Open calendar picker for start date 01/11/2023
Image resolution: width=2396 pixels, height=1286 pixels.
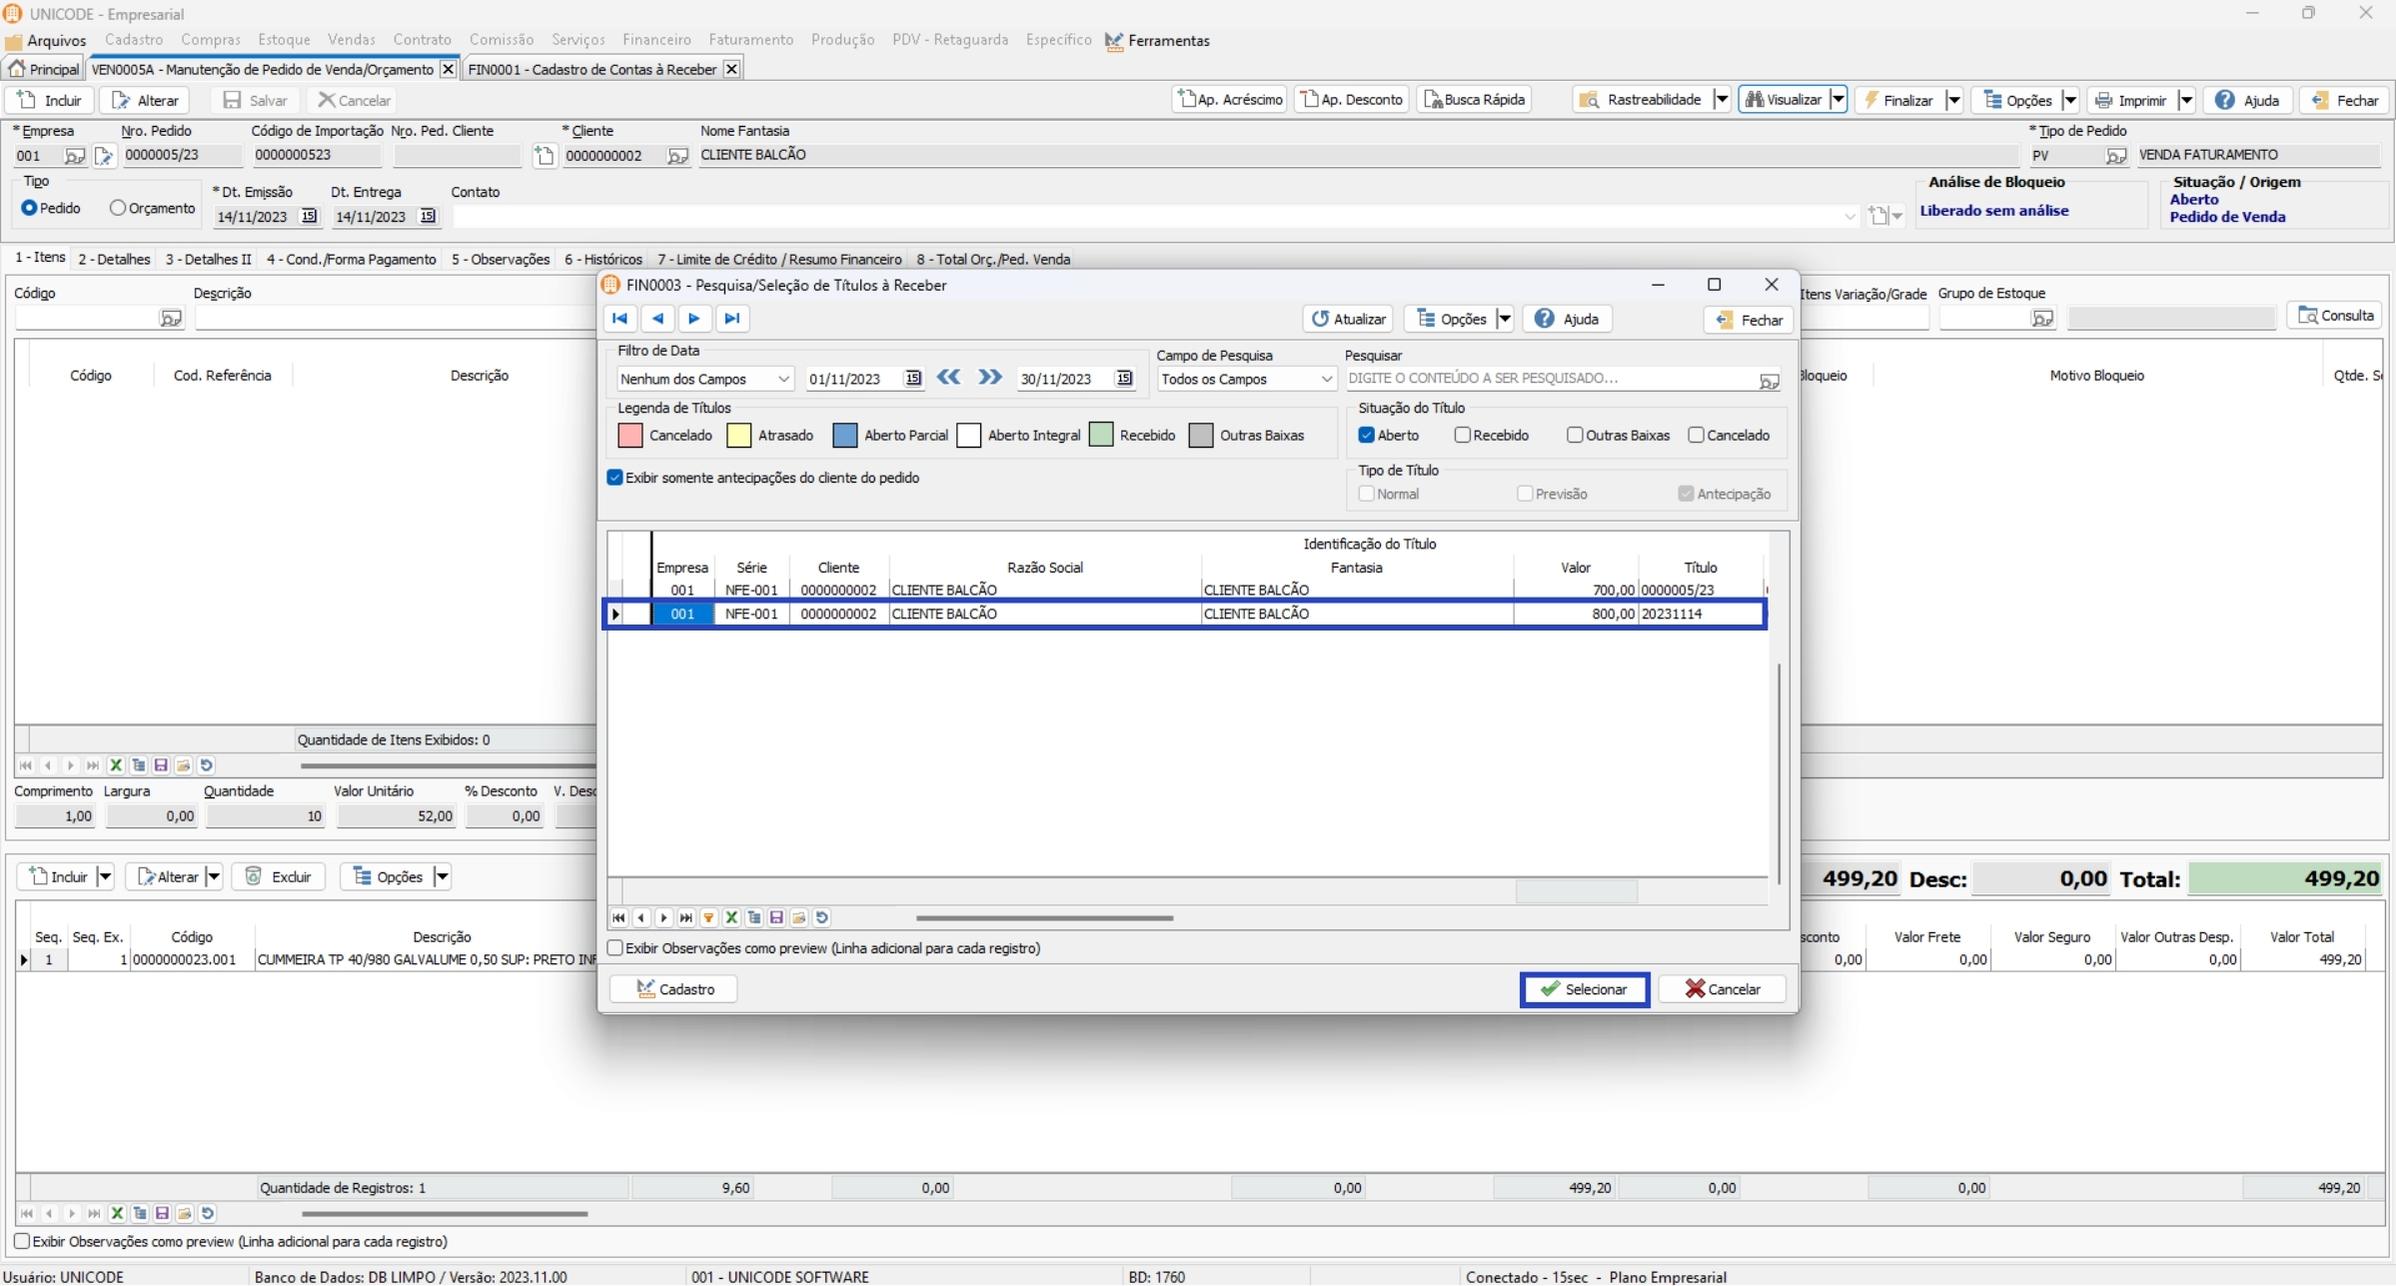[x=913, y=378]
